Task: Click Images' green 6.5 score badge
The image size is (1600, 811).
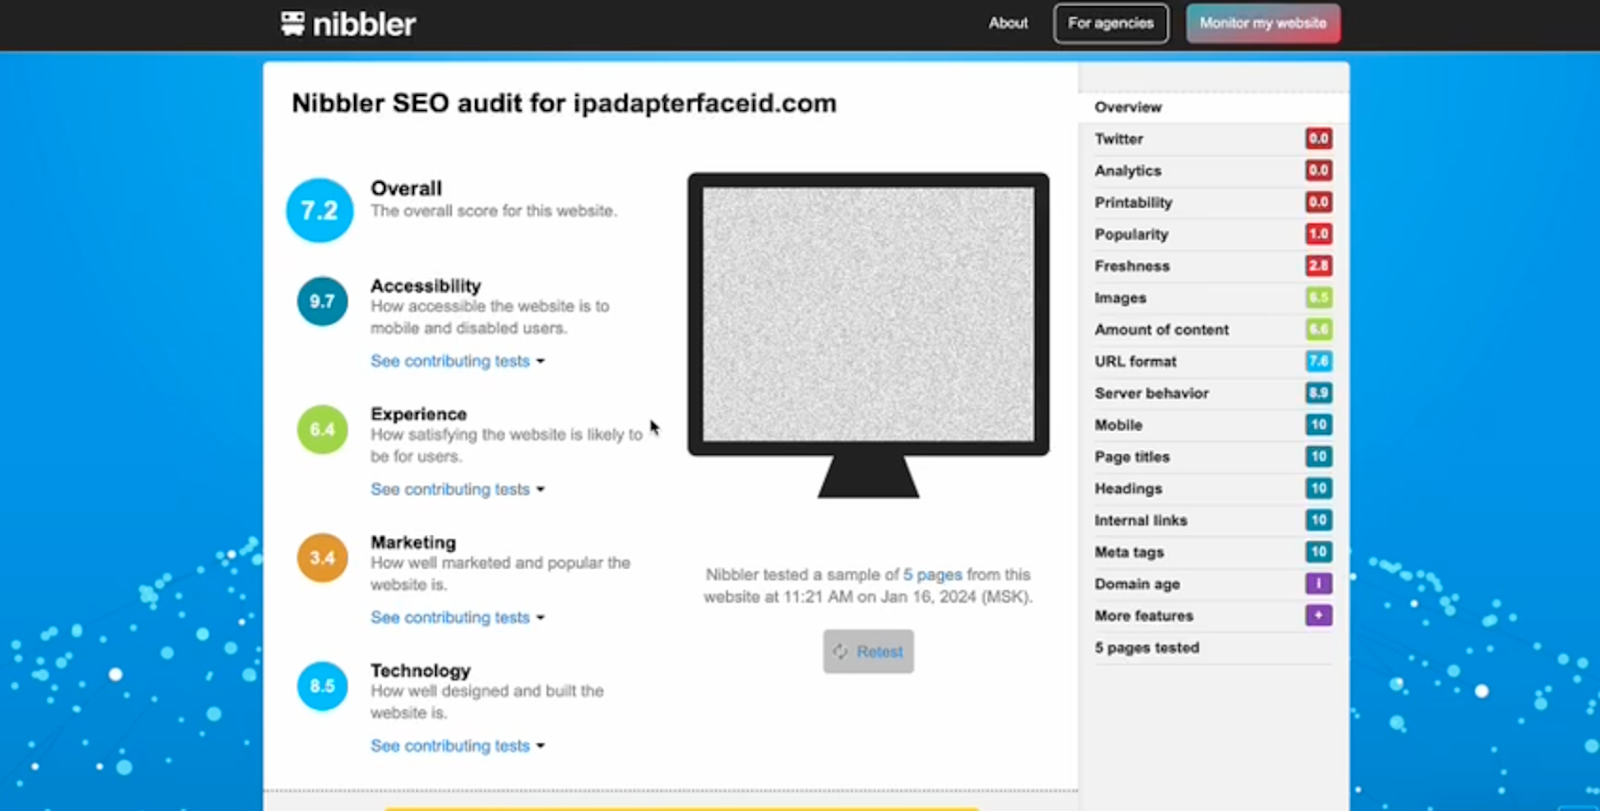Action: point(1318,298)
